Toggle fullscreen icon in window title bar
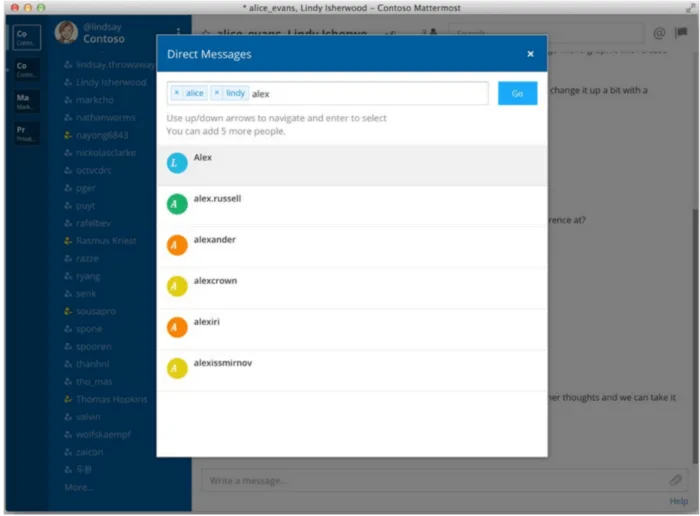Viewport: 700px width, 516px height. [x=690, y=7]
